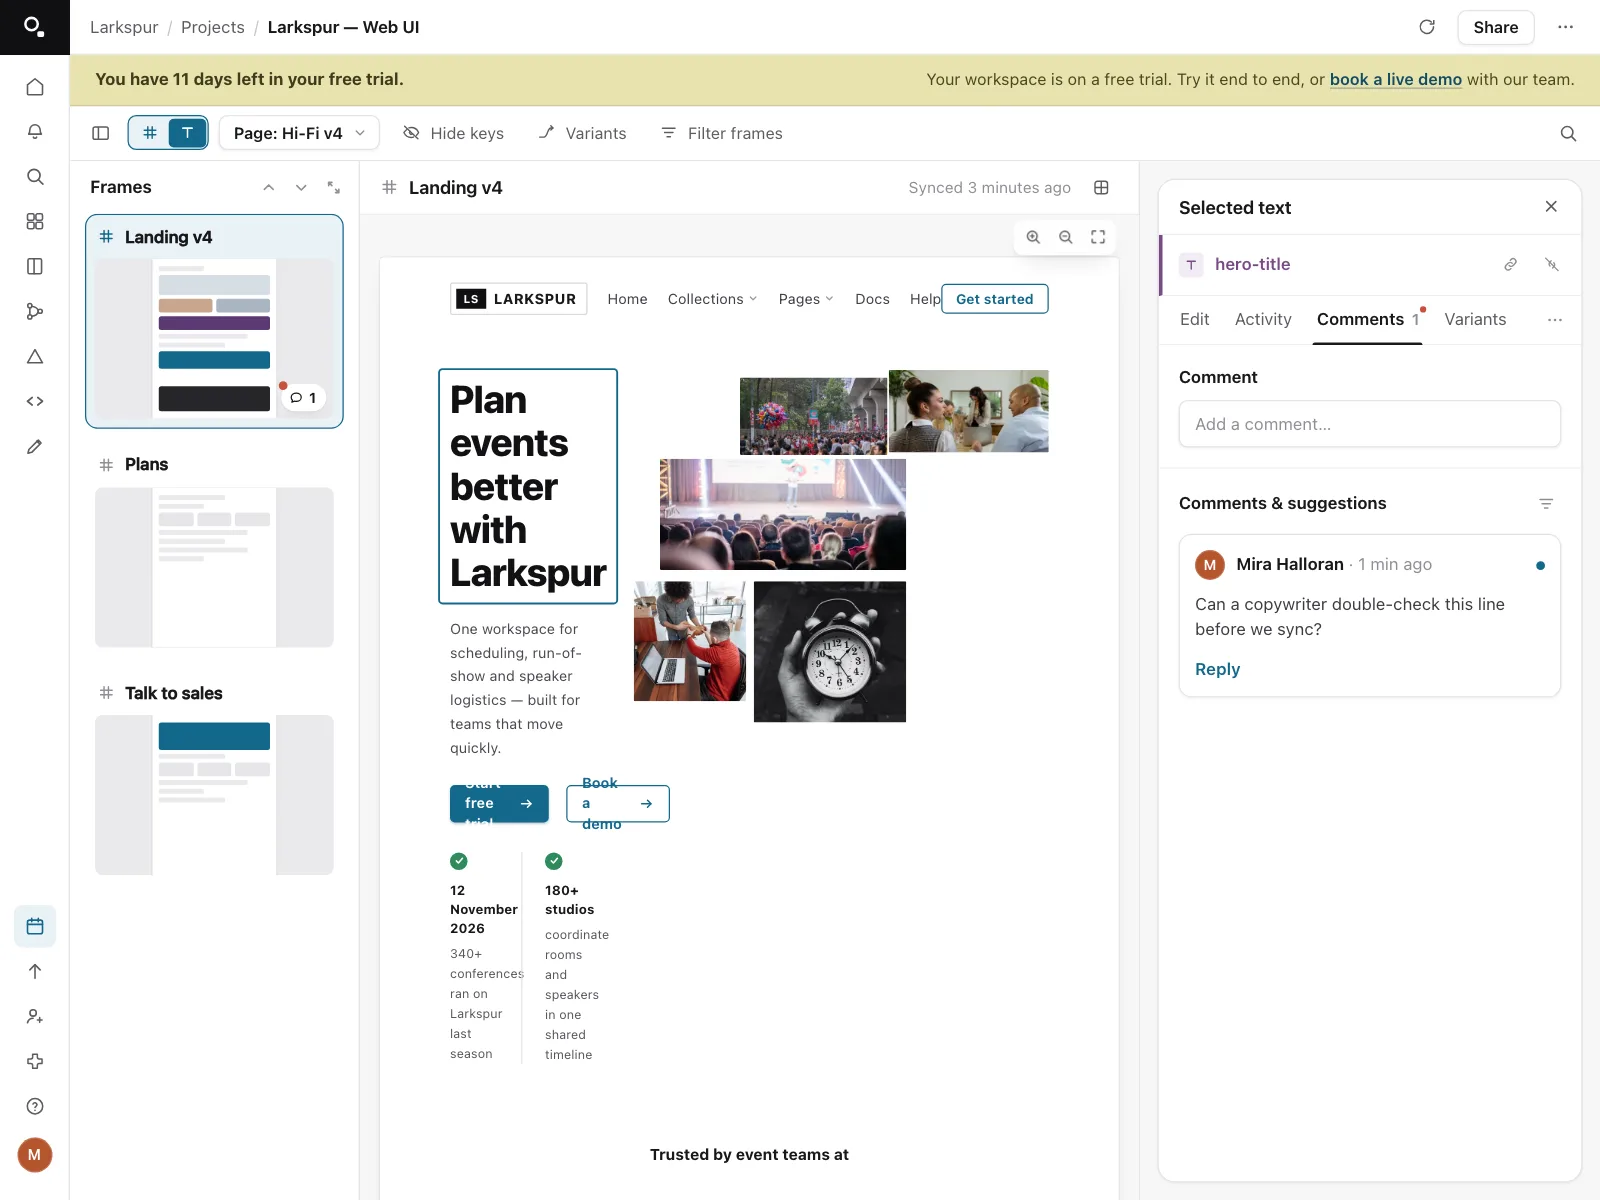Switch to text view mode (T toggle)
1600x1200 pixels.
tap(187, 133)
